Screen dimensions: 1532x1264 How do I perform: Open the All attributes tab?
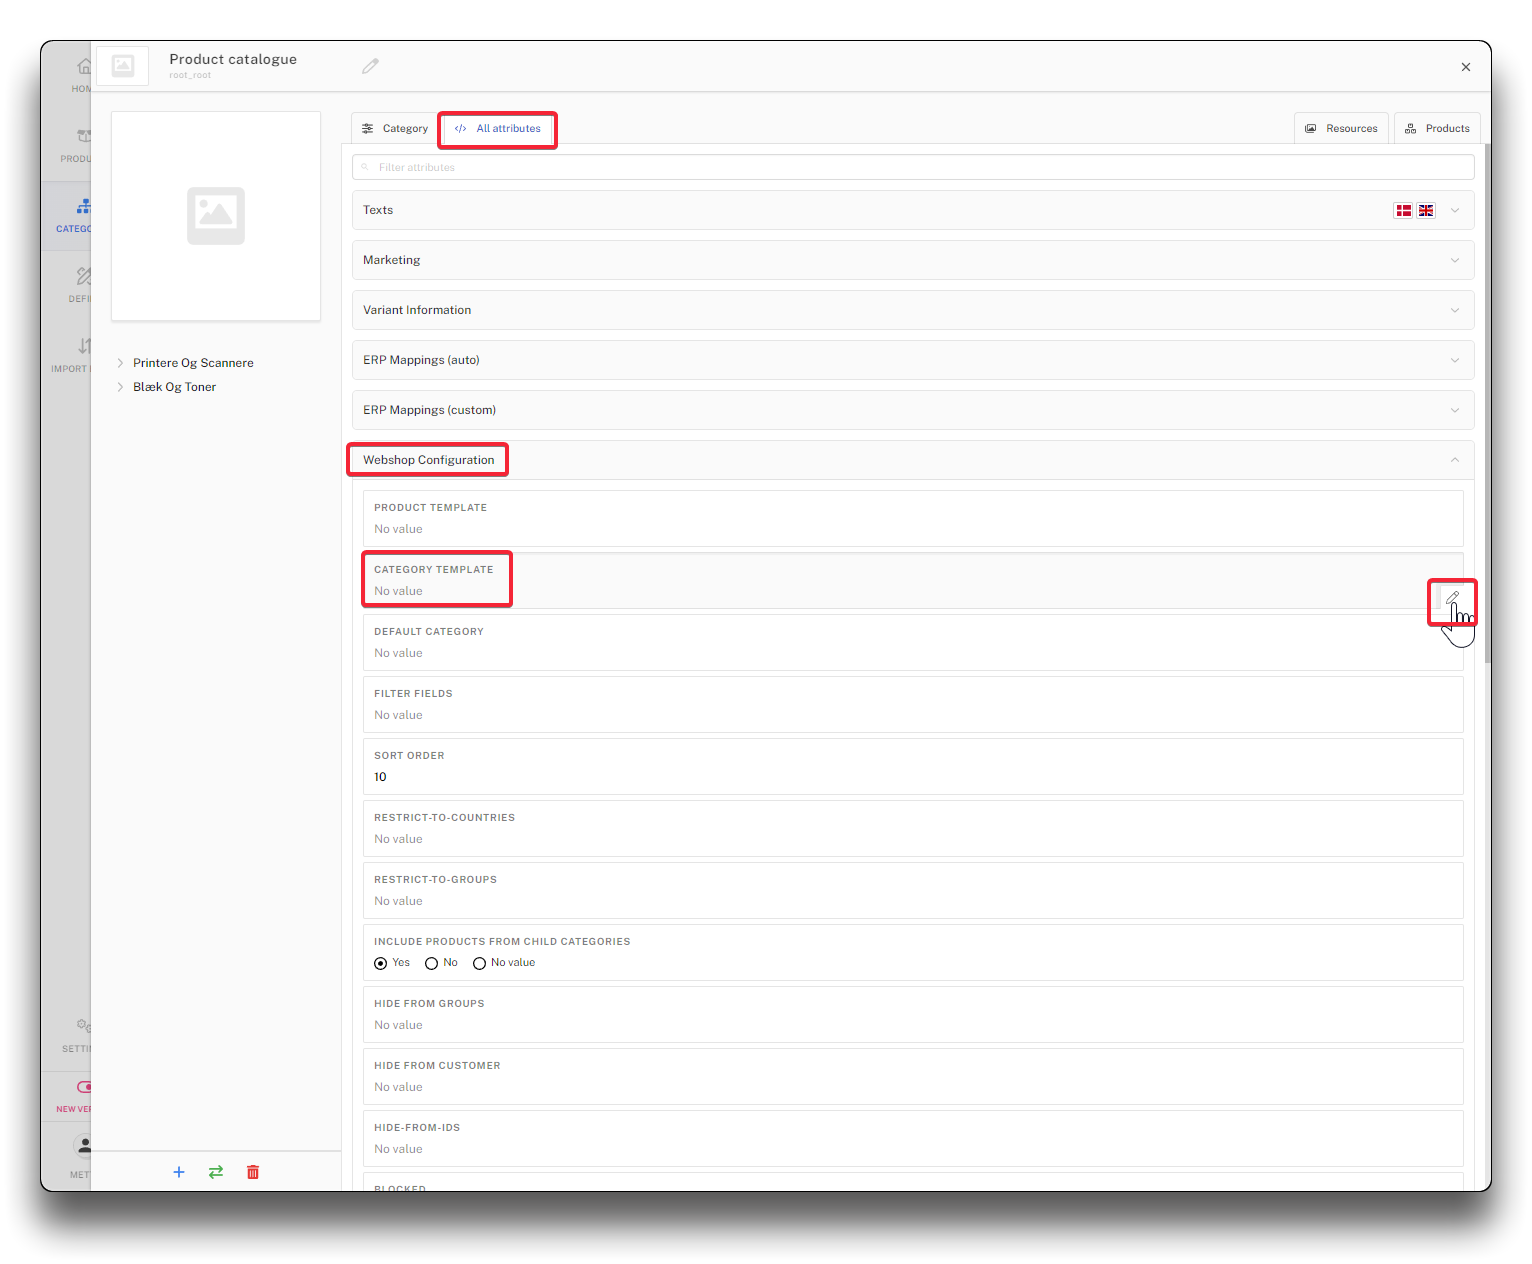coord(498,129)
